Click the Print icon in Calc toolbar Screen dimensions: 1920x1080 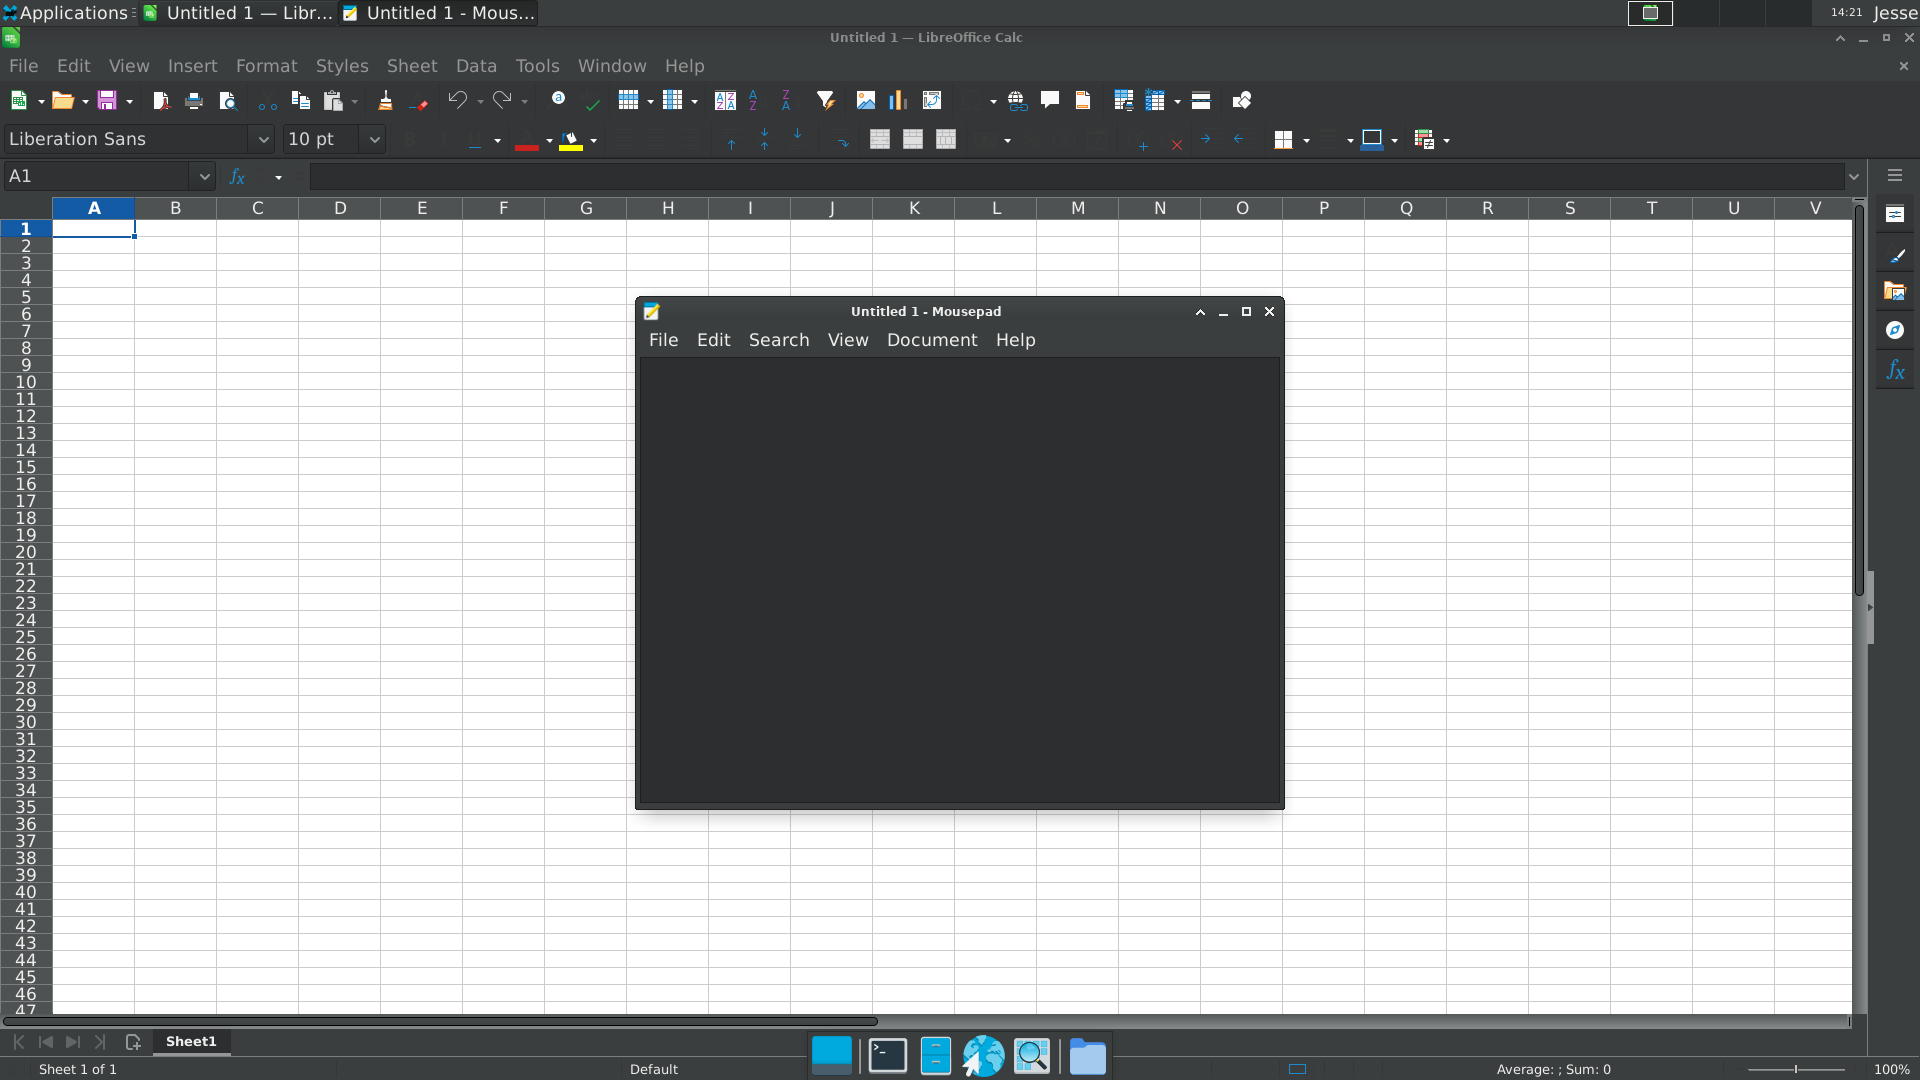coord(194,100)
